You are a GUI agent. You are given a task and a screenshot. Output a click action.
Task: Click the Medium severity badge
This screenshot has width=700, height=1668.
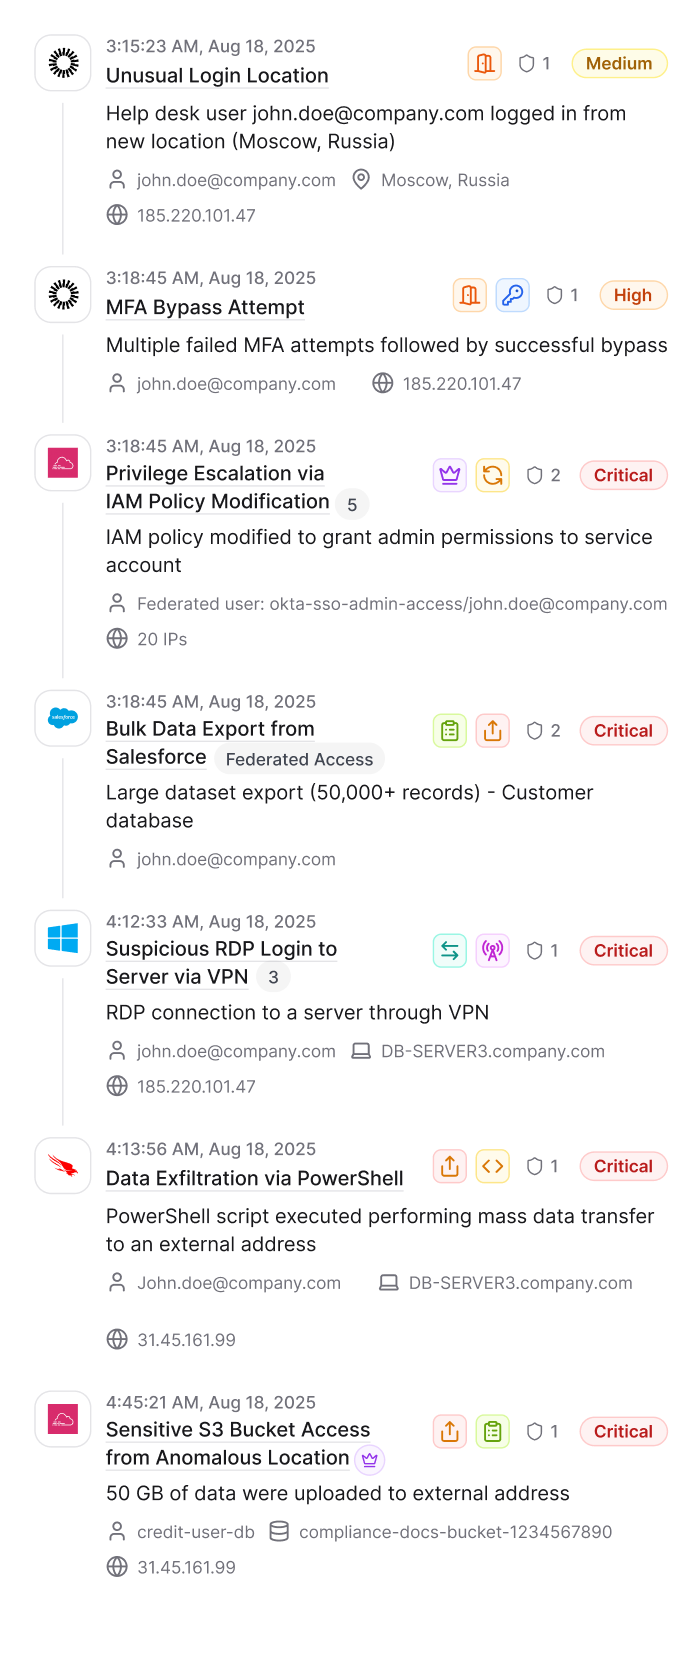[619, 63]
